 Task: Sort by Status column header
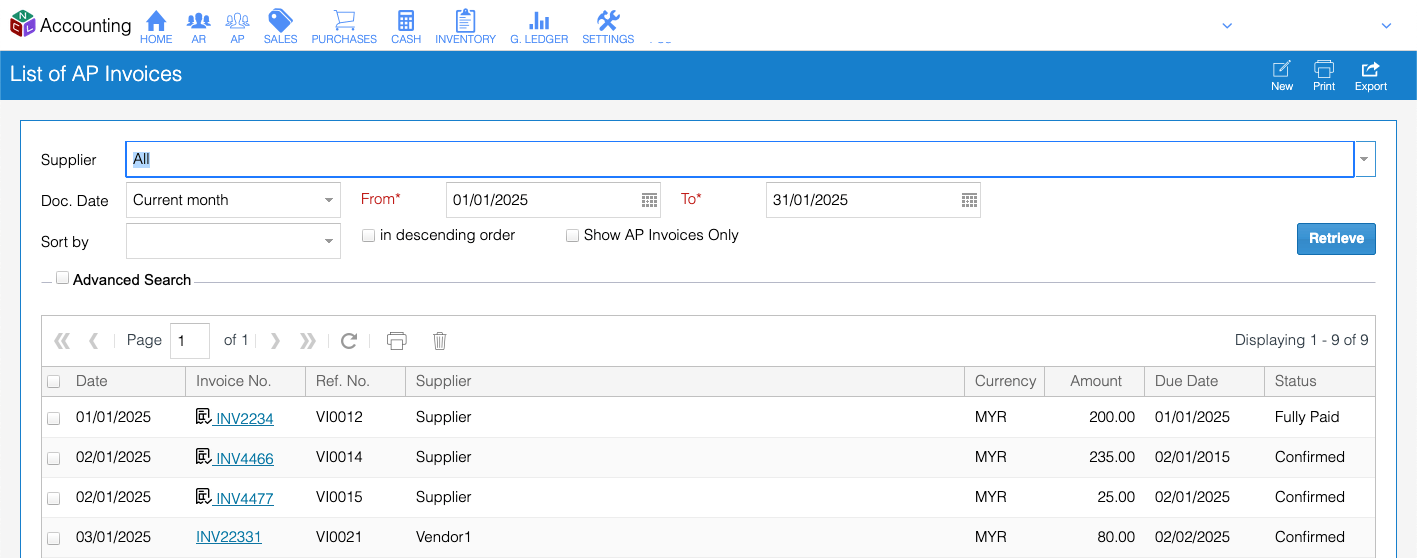[1320, 381]
